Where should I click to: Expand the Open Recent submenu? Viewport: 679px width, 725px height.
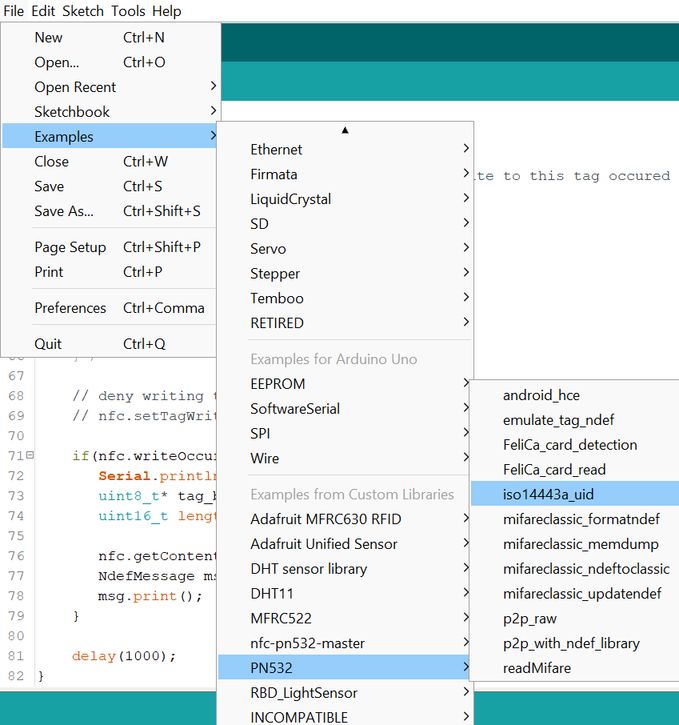point(110,87)
